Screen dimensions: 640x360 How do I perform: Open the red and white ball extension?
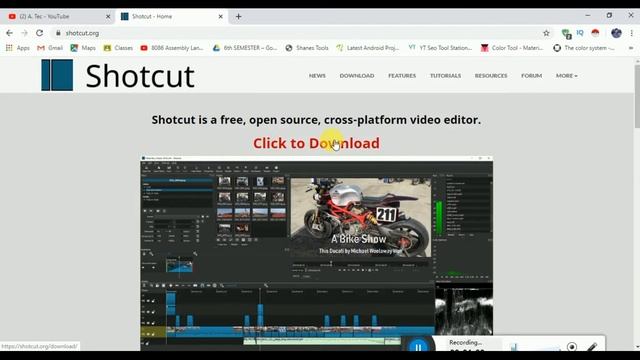coord(595,33)
